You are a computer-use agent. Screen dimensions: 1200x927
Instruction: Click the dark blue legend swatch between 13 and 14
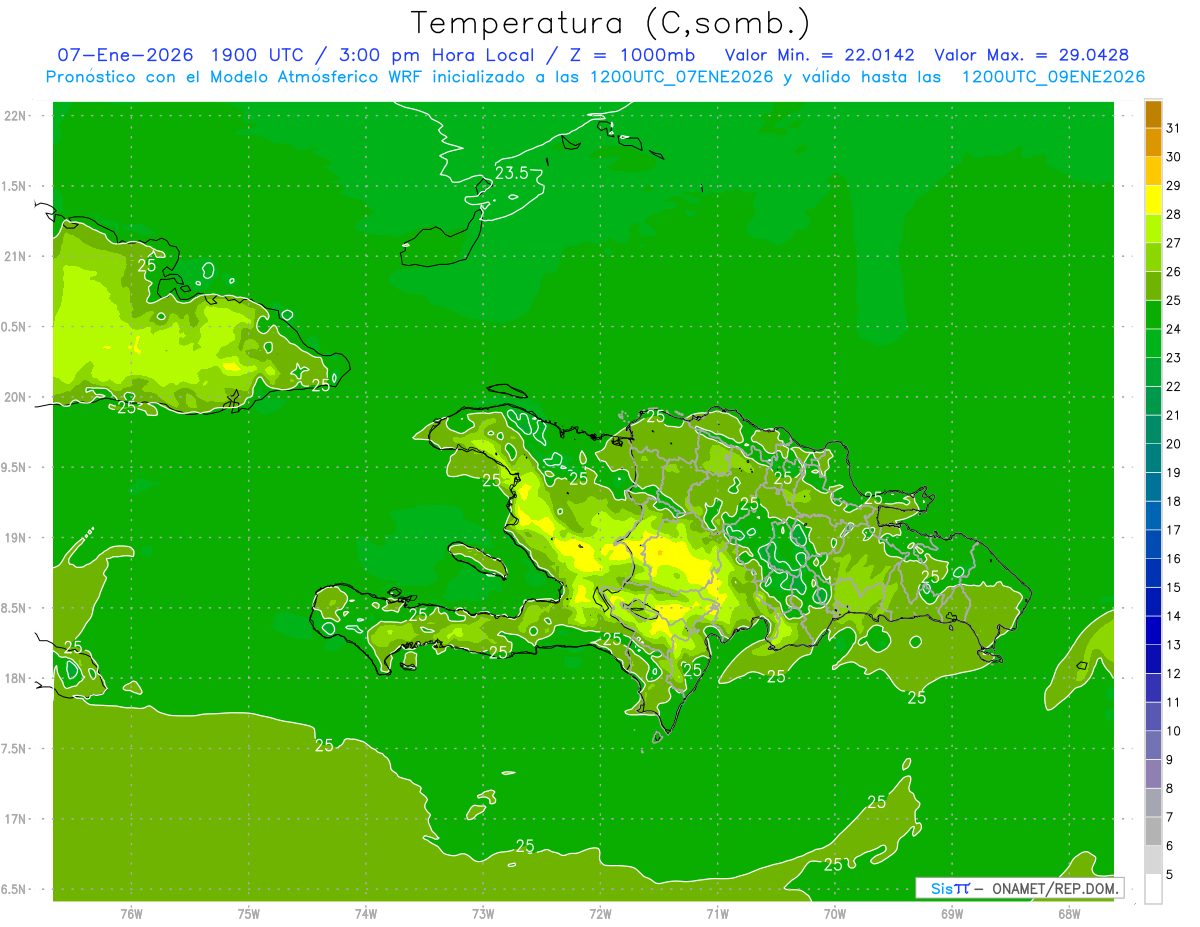click(1153, 630)
